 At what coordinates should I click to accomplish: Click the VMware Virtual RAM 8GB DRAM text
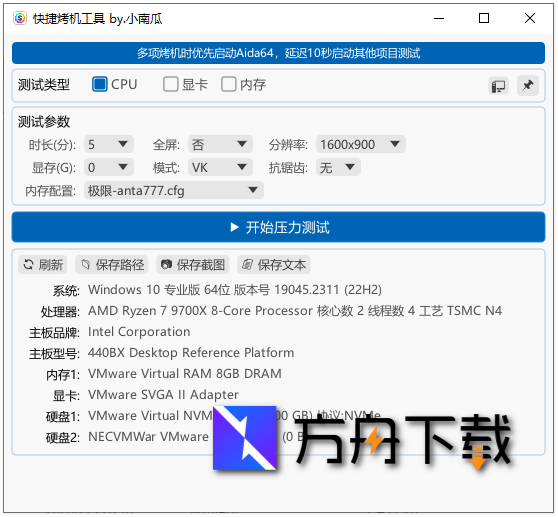pos(185,374)
